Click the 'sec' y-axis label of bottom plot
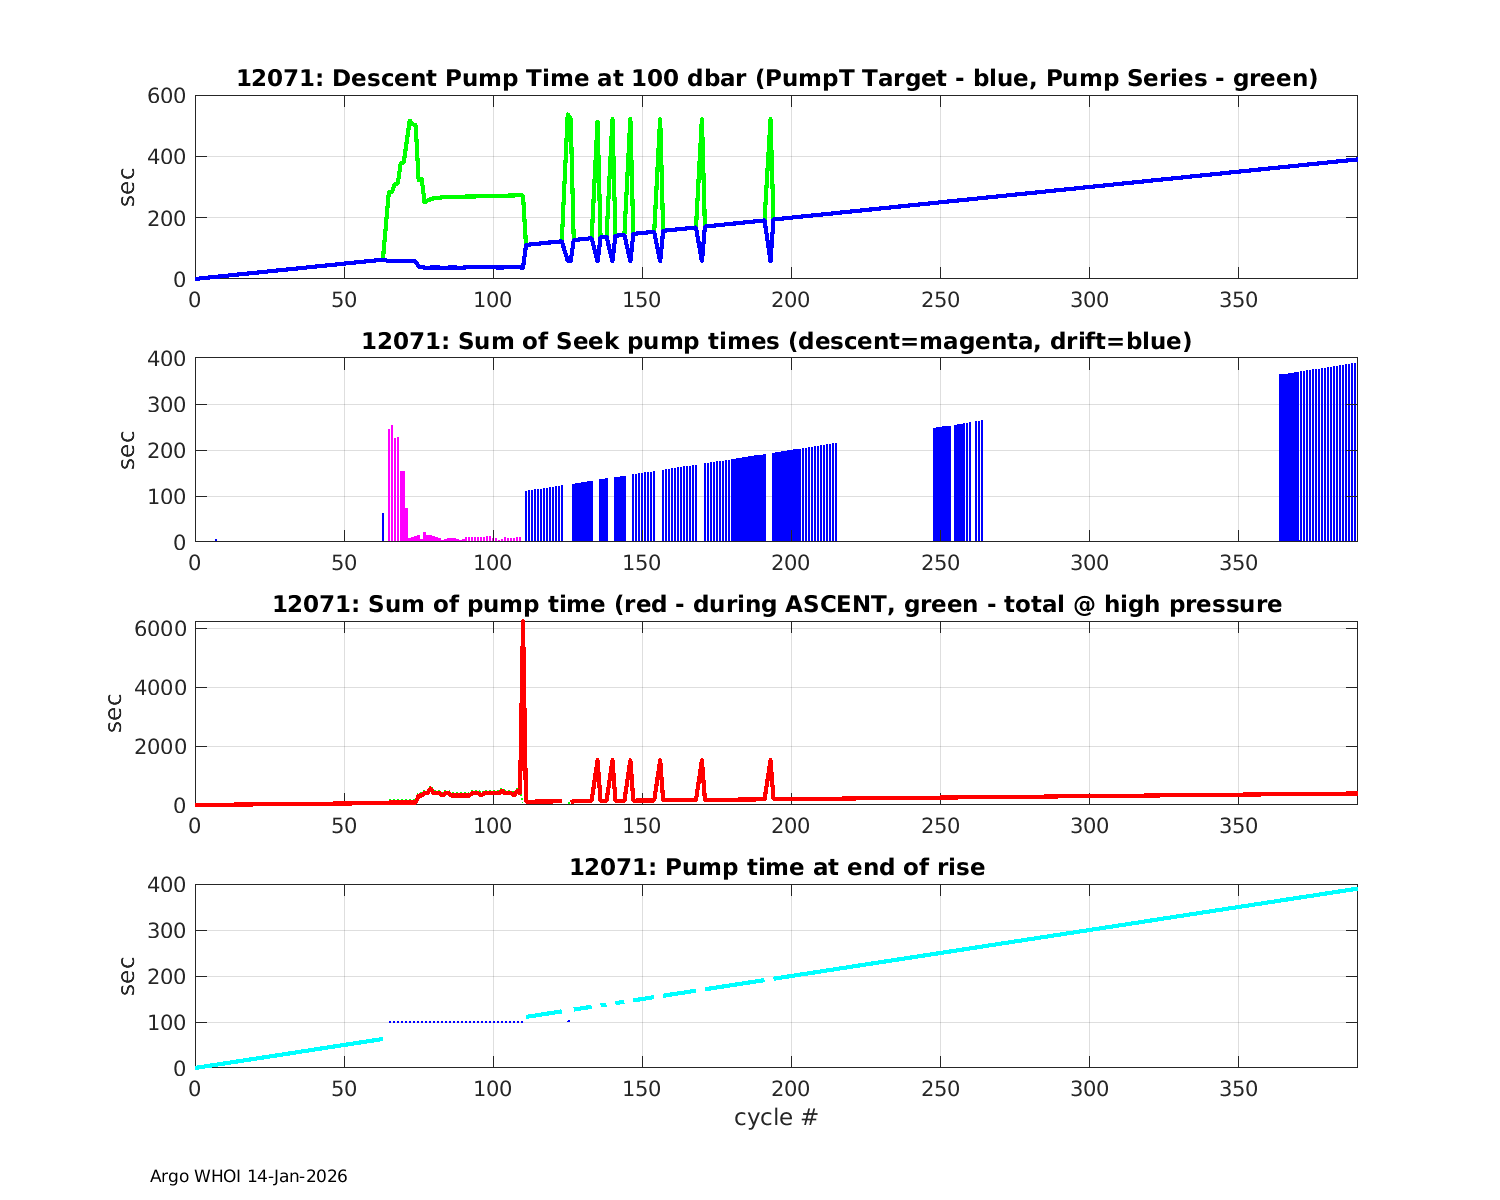This screenshot has width=1500, height=1200. pos(127,976)
